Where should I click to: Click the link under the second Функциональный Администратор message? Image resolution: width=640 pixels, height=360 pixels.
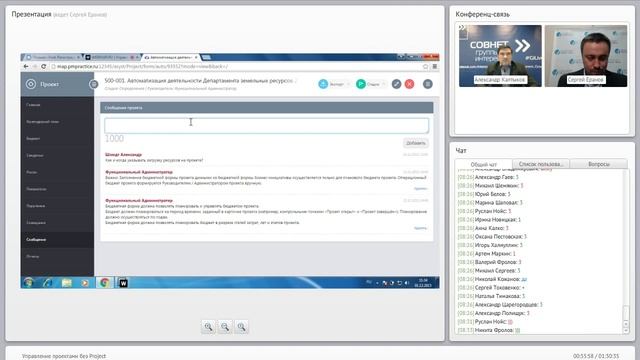tap(420, 228)
